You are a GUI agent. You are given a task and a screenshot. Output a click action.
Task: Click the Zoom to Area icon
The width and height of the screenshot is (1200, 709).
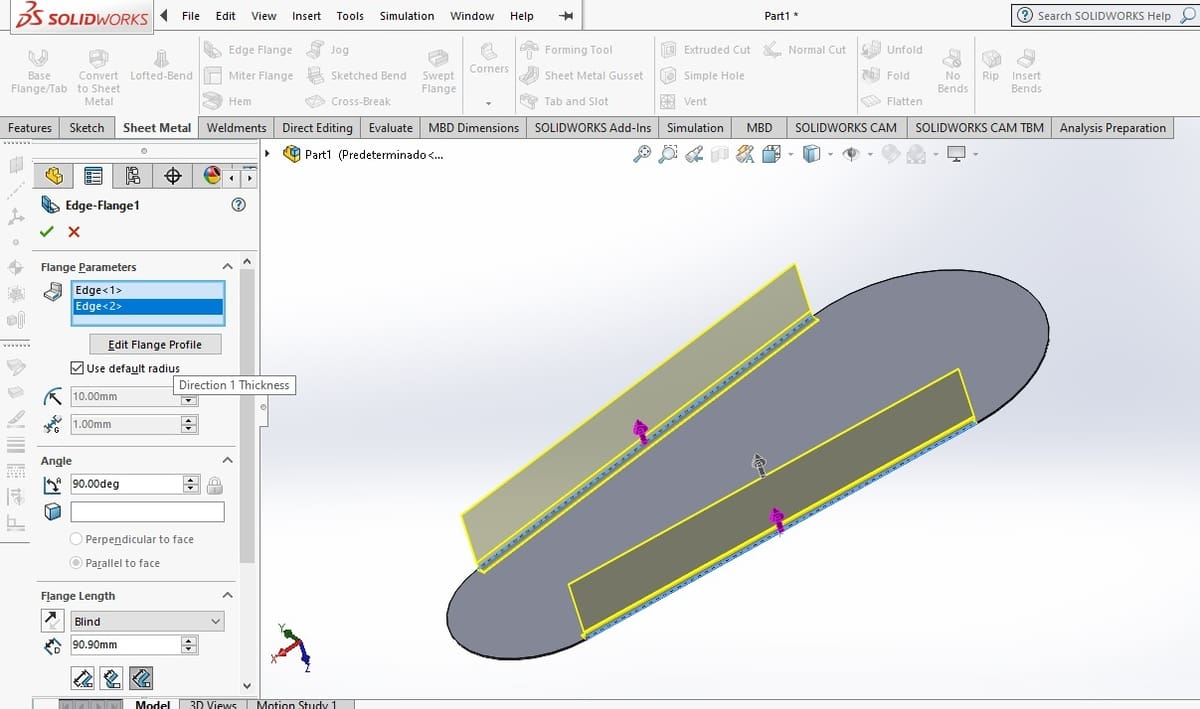point(668,154)
